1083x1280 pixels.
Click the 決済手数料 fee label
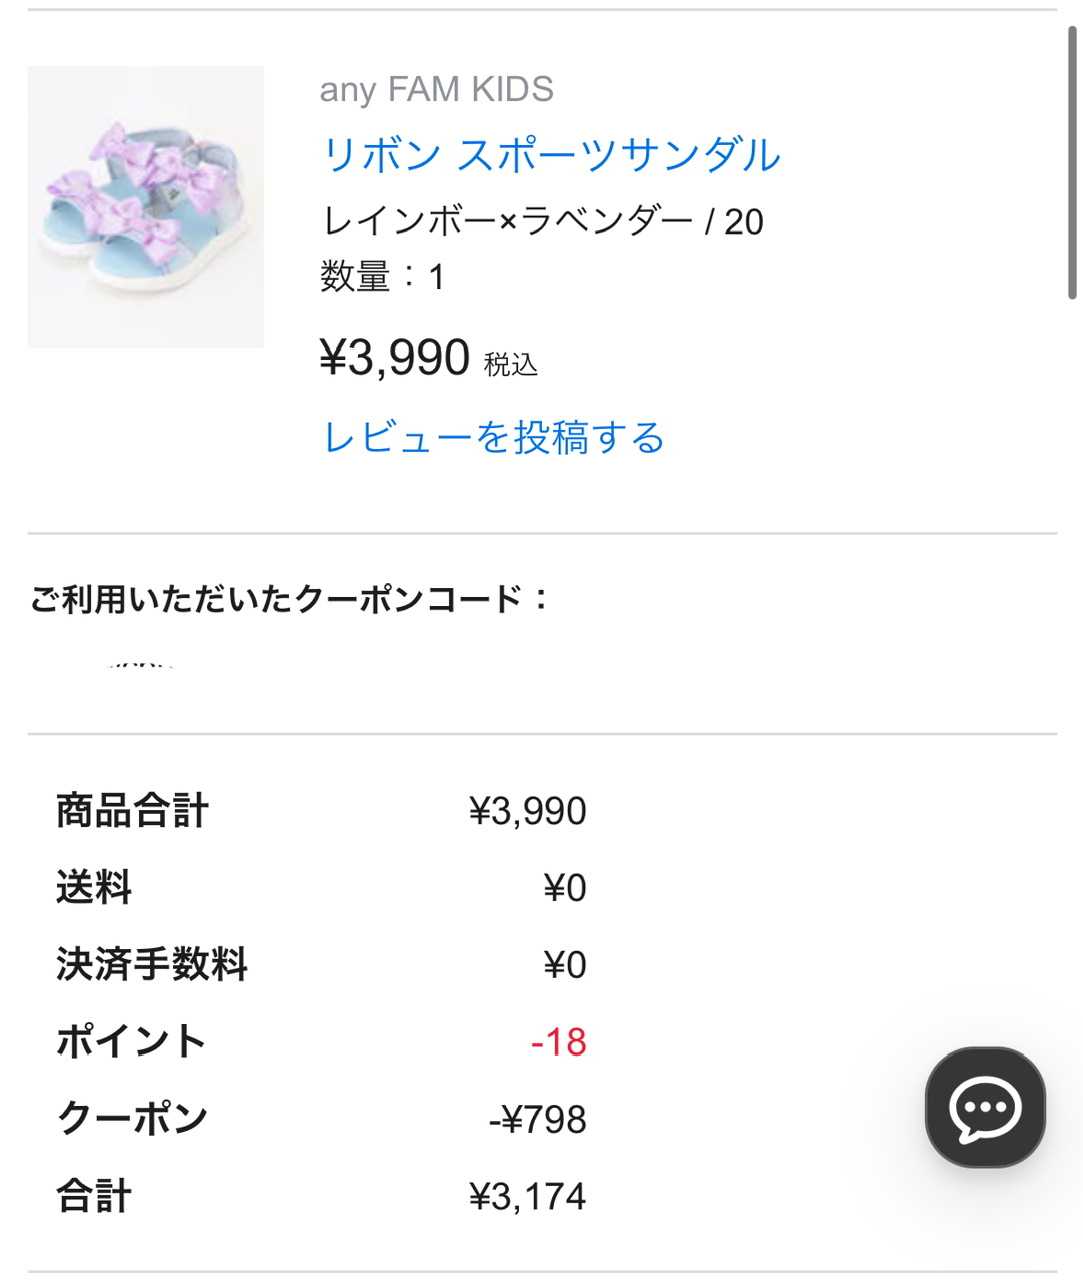[151, 965]
